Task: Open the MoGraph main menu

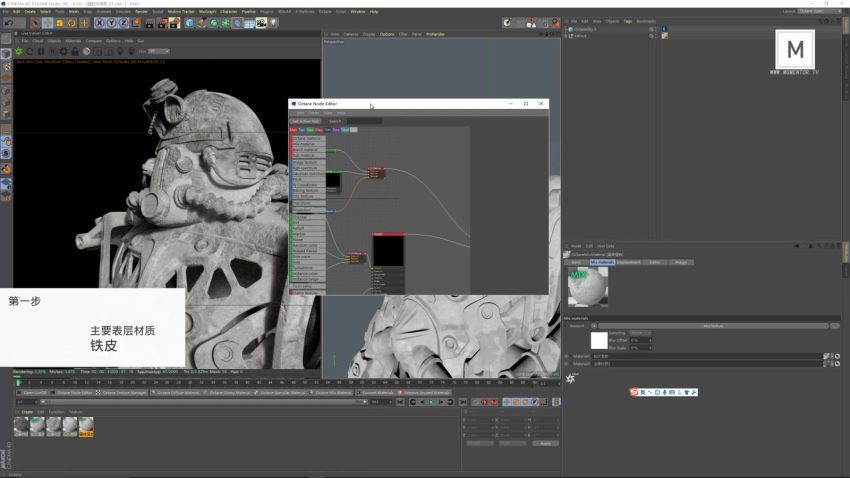Action: click(207, 11)
